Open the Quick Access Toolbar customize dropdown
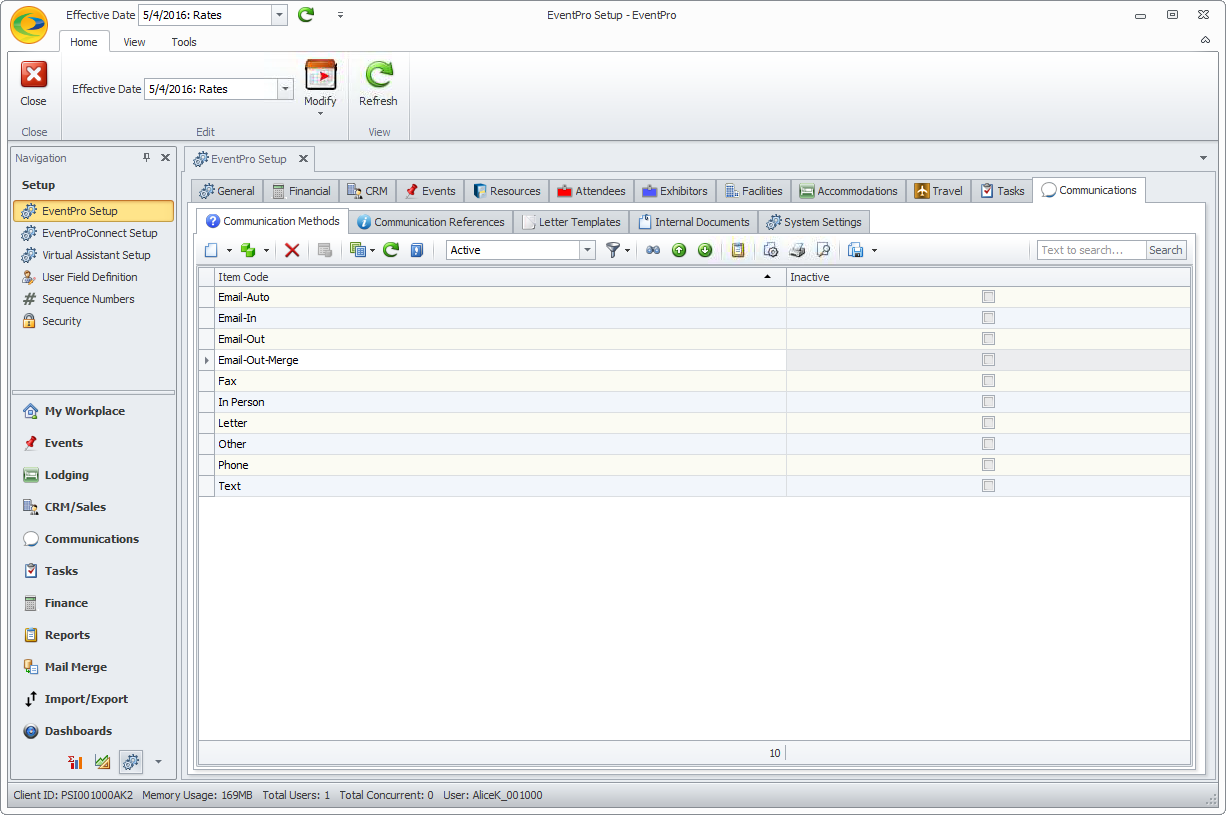The width and height of the screenshot is (1226, 815). pos(340,15)
